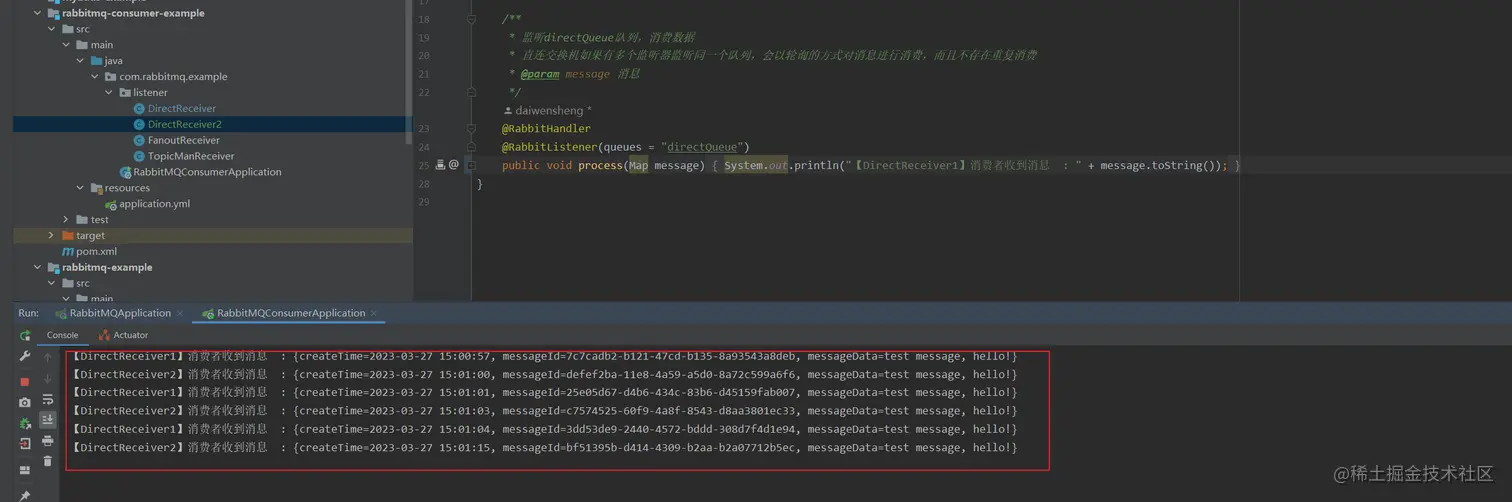Toggle soft-wrap in the console

pyautogui.click(x=47, y=399)
